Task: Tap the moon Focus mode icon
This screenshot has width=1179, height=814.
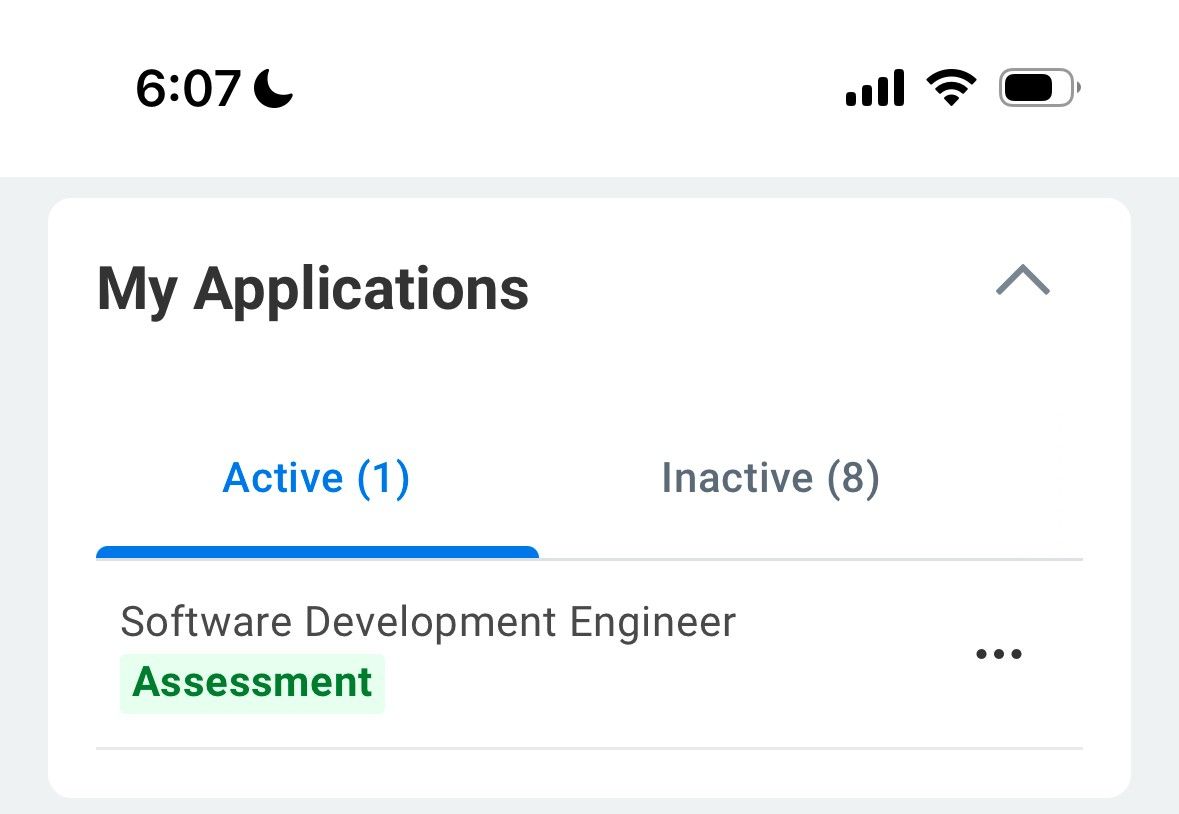Action: [x=273, y=89]
